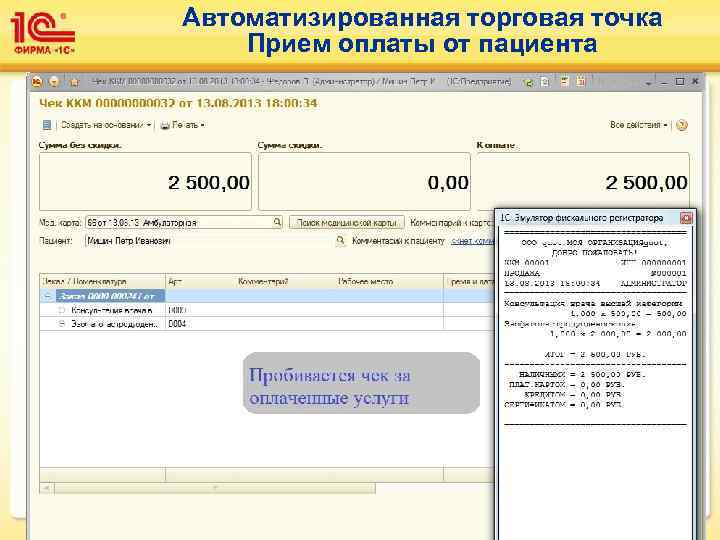Click the magnifier icon in the Мед. карта field
The image size is (720, 540).
click(277, 222)
